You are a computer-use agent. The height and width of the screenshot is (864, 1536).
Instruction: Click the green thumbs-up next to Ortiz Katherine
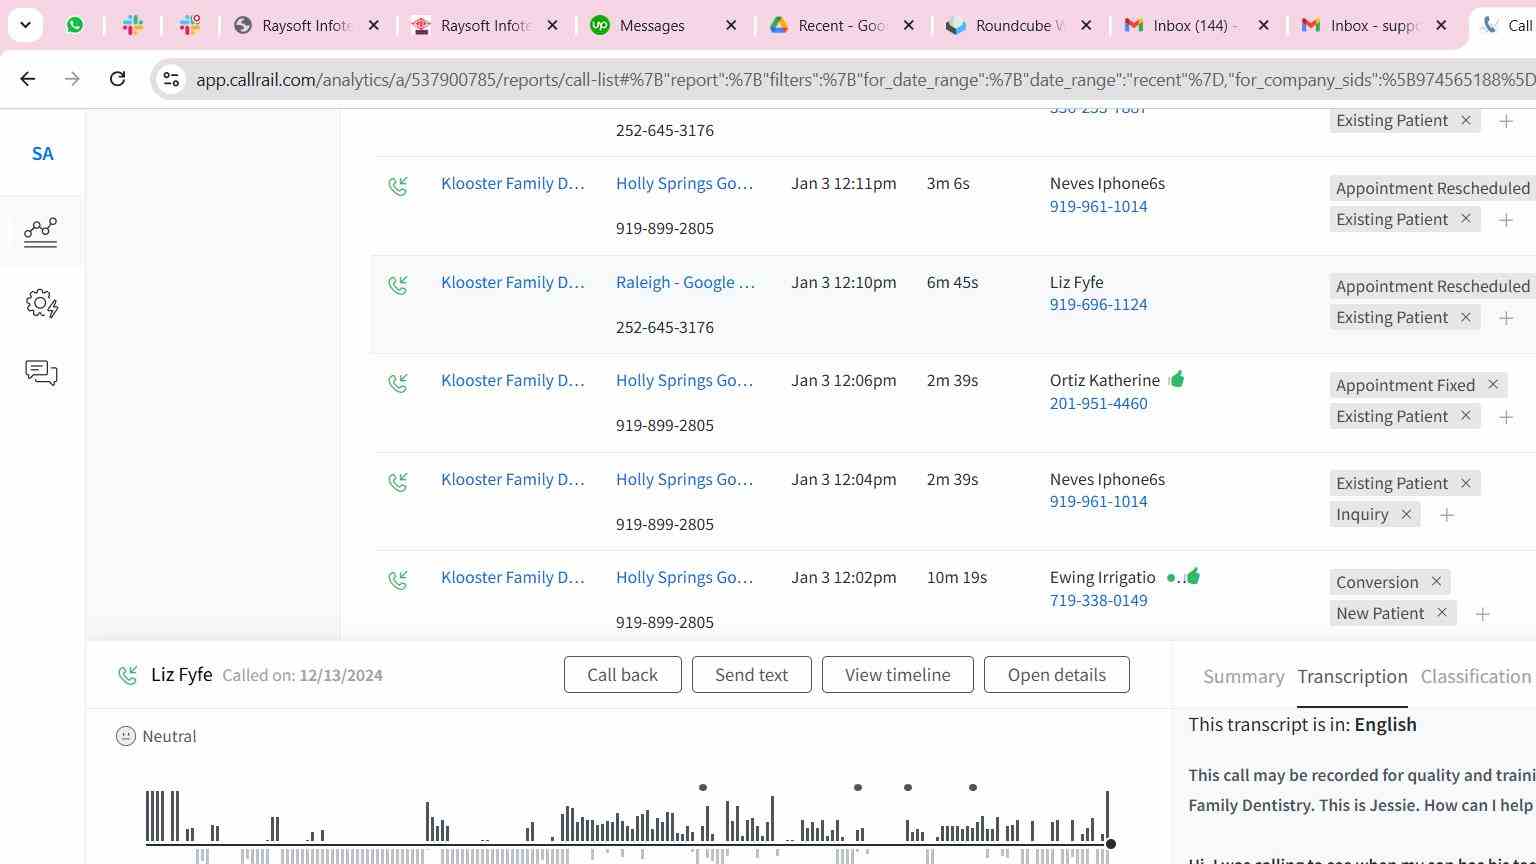[1176, 379]
